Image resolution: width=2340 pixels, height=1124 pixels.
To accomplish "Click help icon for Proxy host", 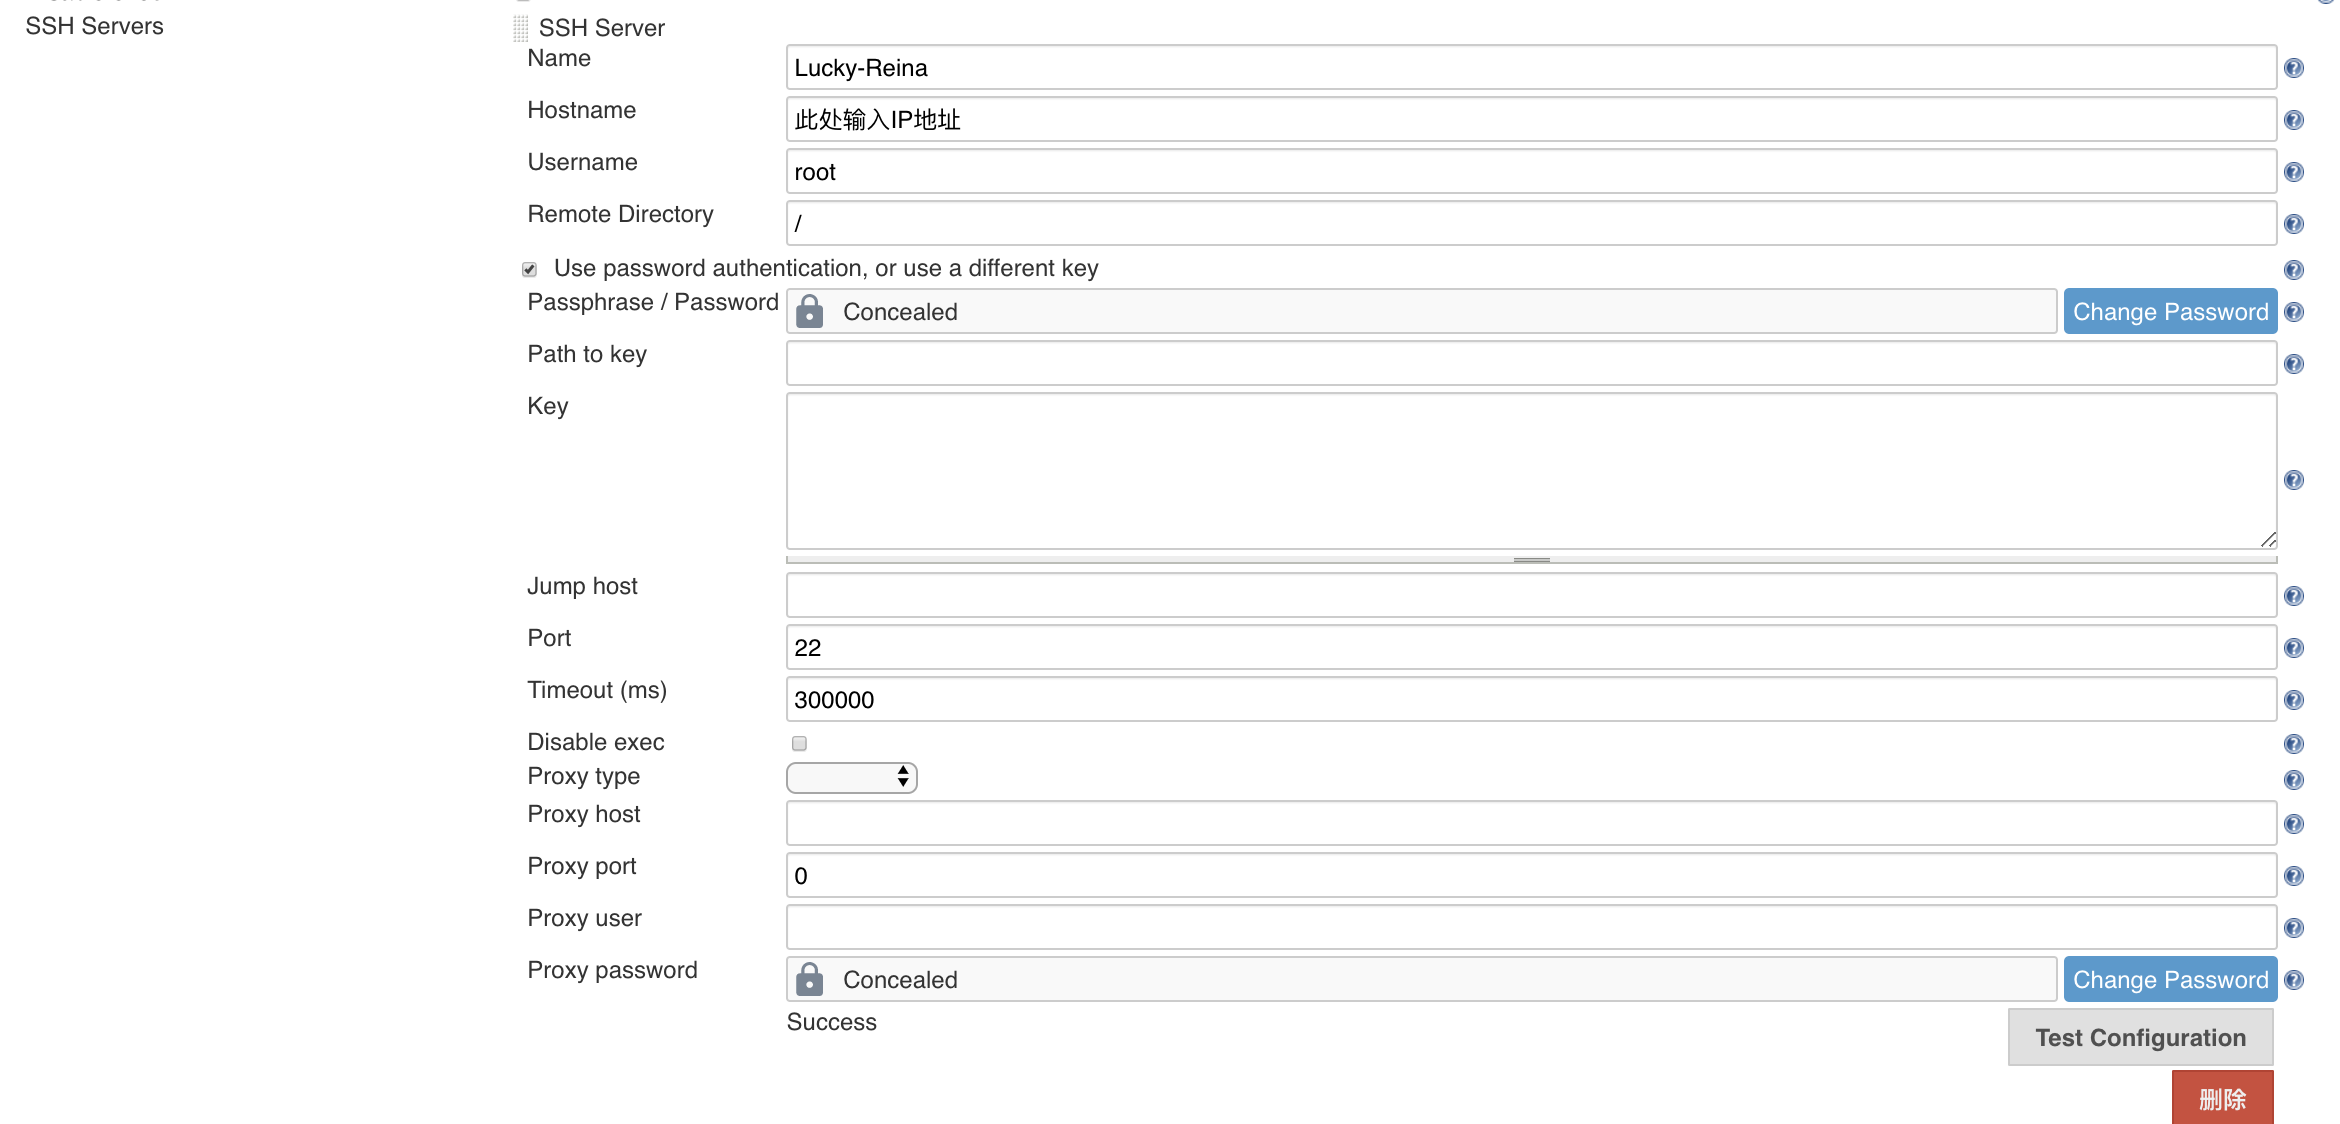I will click(x=2294, y=824).
